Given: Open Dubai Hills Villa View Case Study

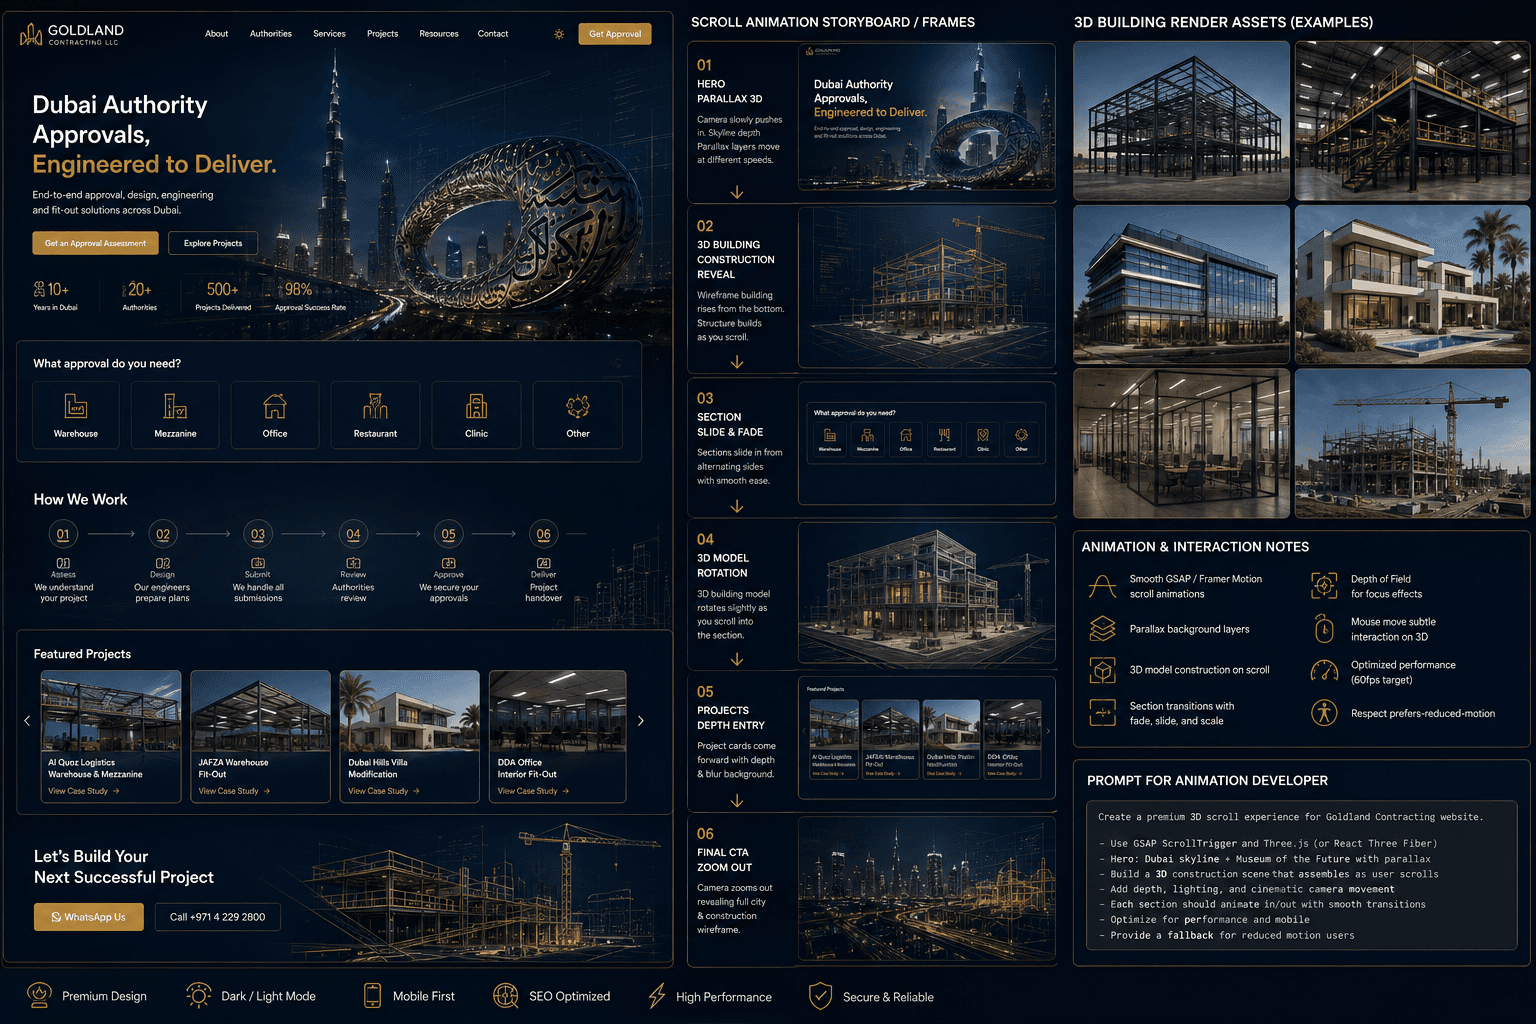Looking at the screenshot, I should pyautogui.click(x=384, y=791).
